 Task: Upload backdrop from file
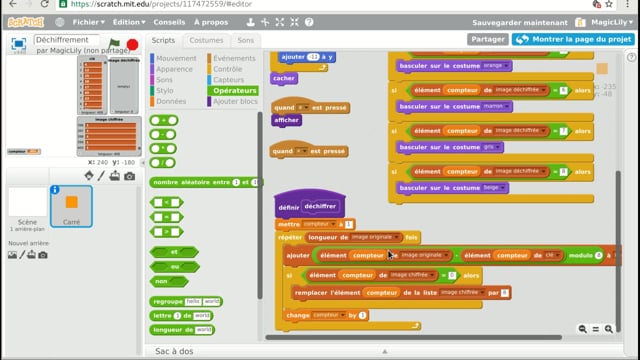point(31,255)
